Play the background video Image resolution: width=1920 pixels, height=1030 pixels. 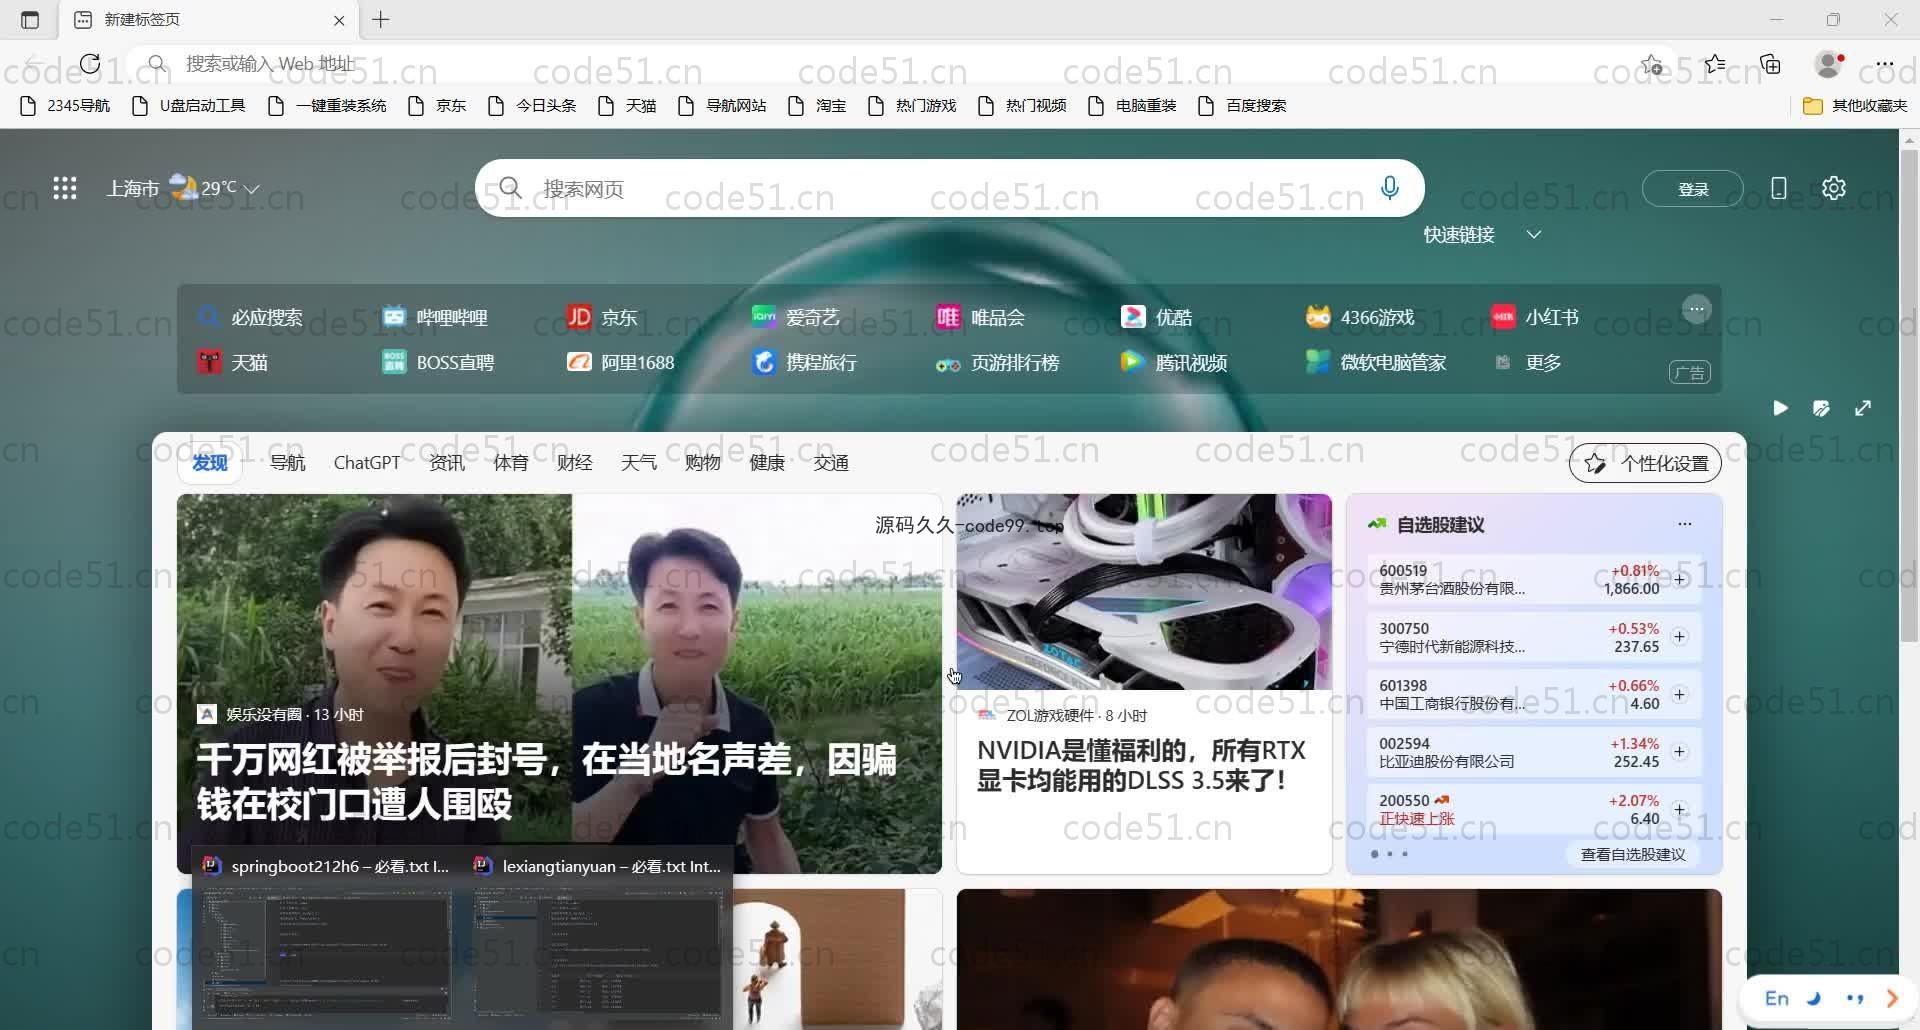tap(1780, 408)
